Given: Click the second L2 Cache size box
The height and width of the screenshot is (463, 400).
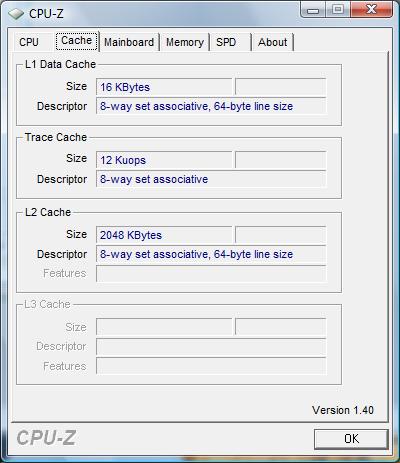Looking at the screenshot, I should pyautogui.click(x=280, y=235).
